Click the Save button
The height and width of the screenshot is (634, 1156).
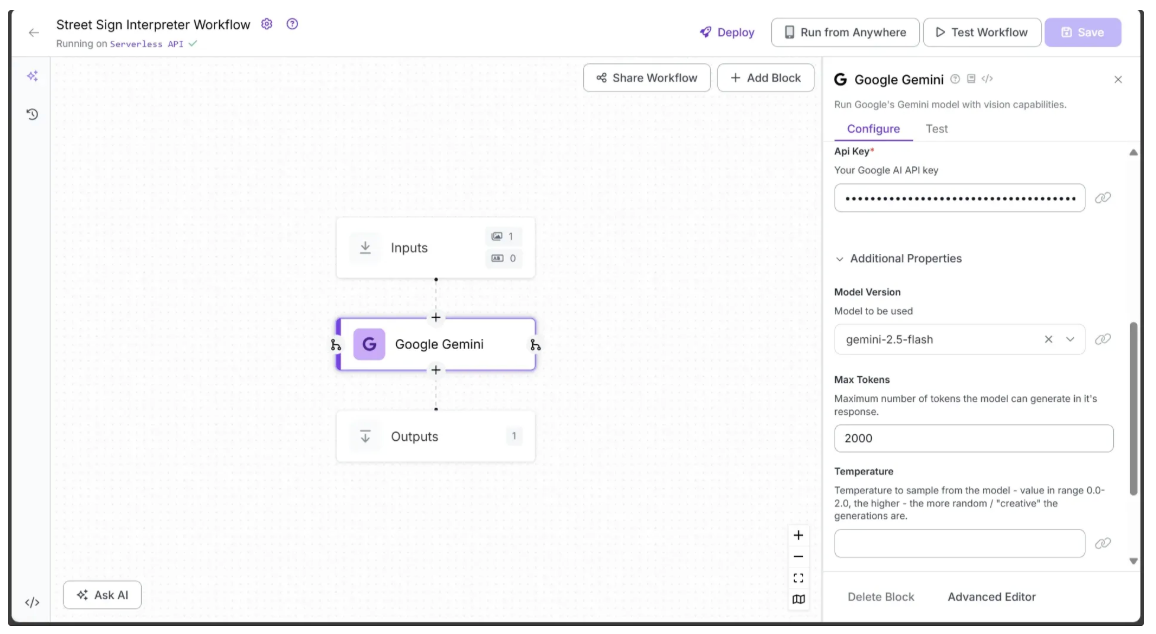pos(1082,32)
